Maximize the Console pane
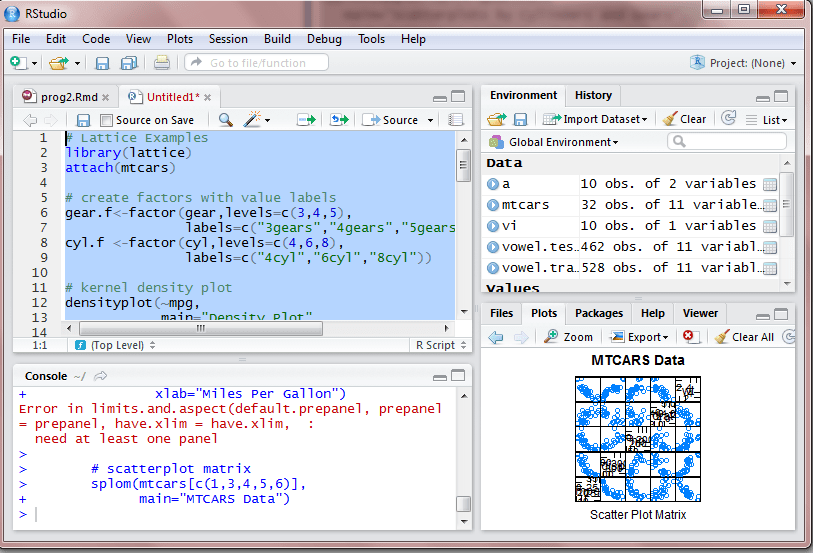 point(458,375)
